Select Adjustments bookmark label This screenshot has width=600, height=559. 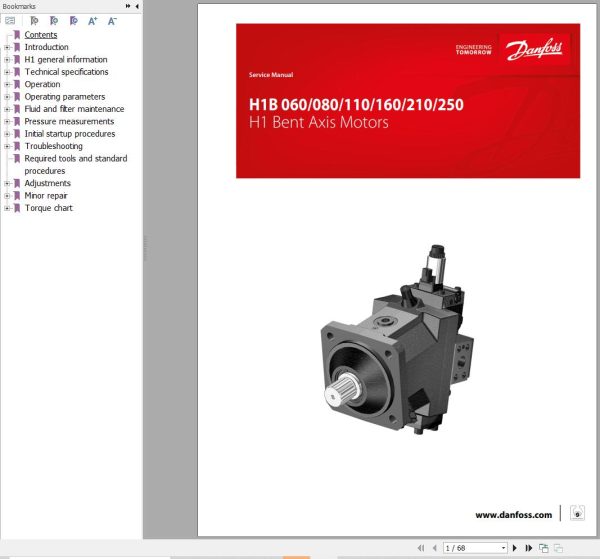47,183
